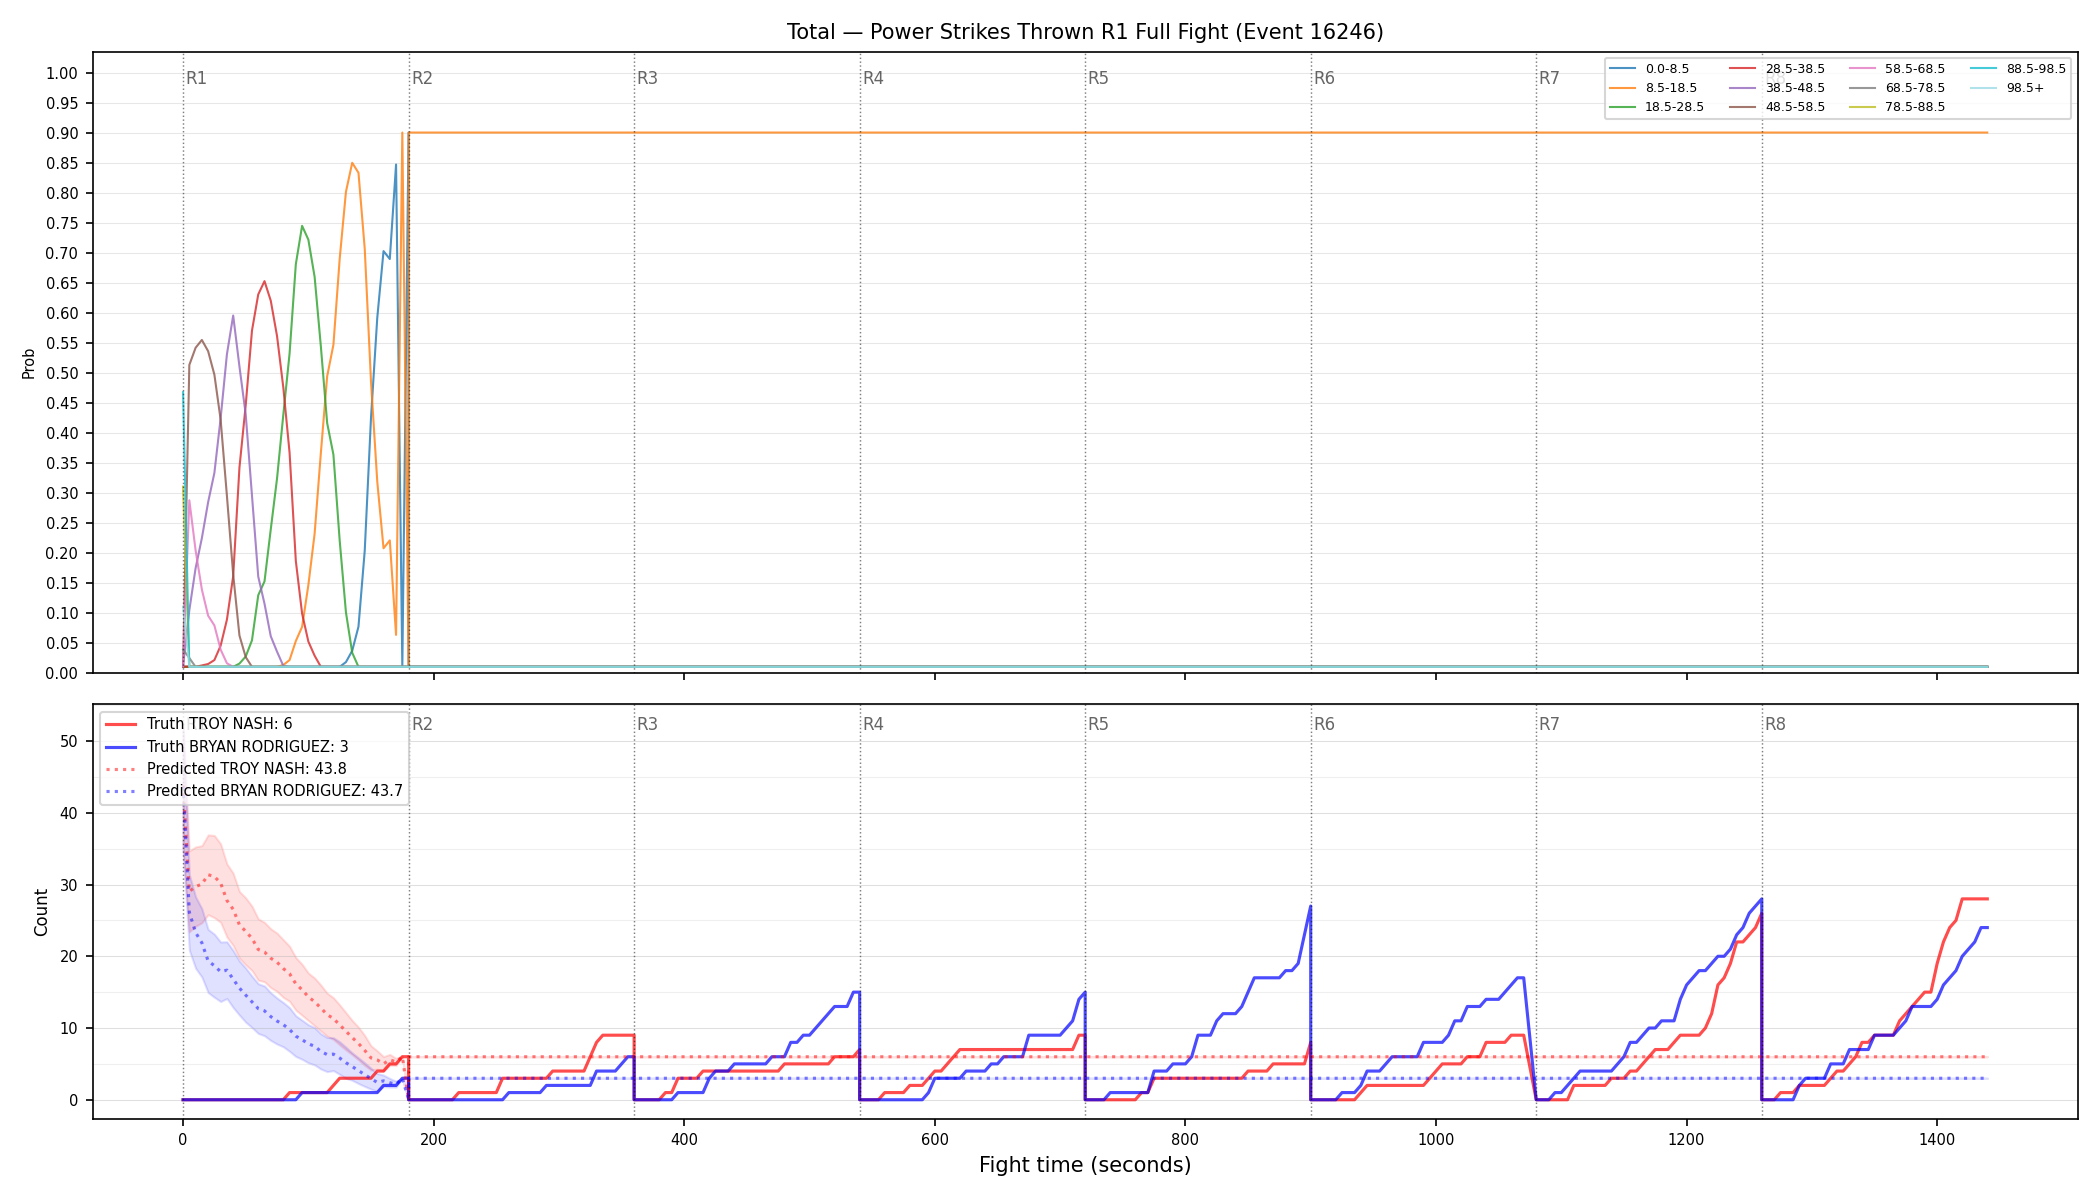Screen dimensions: 2100x1200
Task: Click the '1400' tick on fight time axis
Action: tap(1937, 1138)
